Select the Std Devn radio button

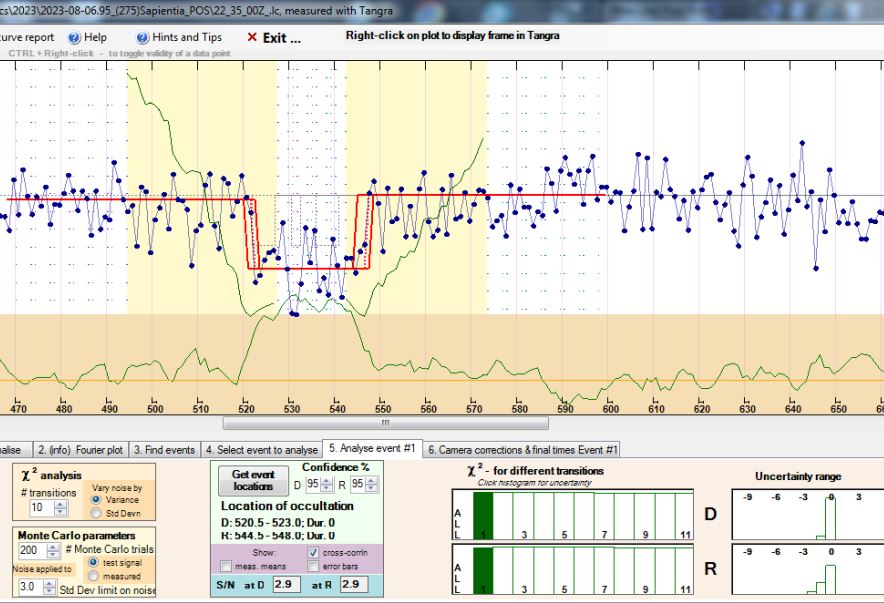[98, 514]
